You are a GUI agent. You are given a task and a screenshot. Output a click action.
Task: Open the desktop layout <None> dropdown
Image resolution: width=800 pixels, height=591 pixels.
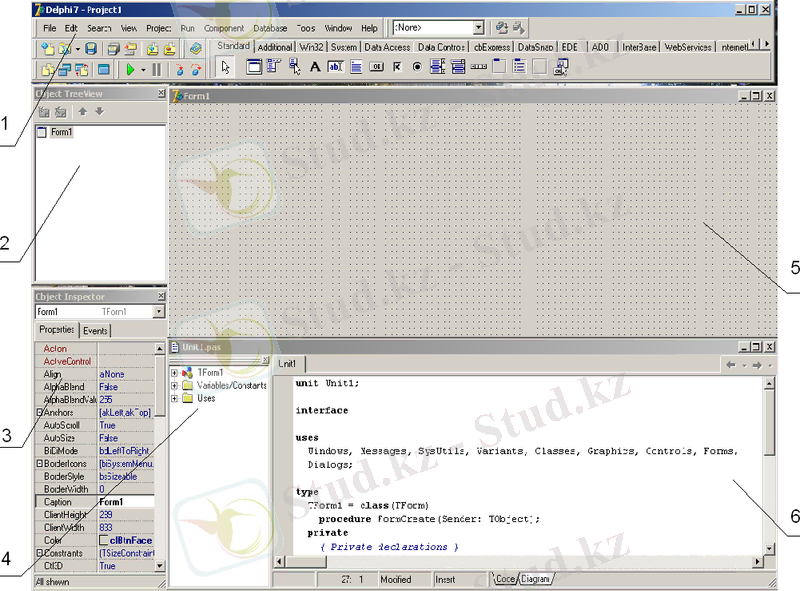point(478,28)
